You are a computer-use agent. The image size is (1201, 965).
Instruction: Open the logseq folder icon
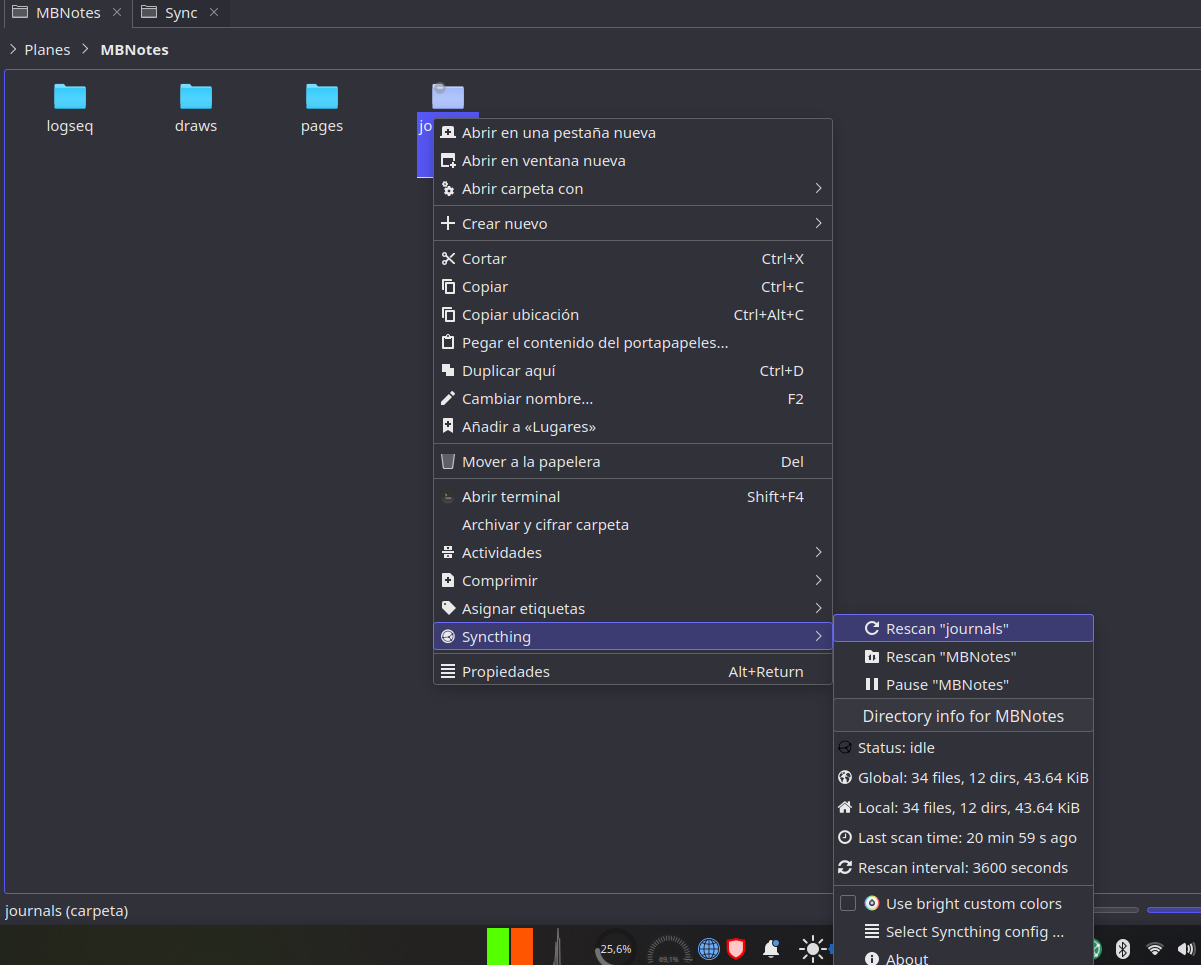pyautogui.click(x=70, y=96)
